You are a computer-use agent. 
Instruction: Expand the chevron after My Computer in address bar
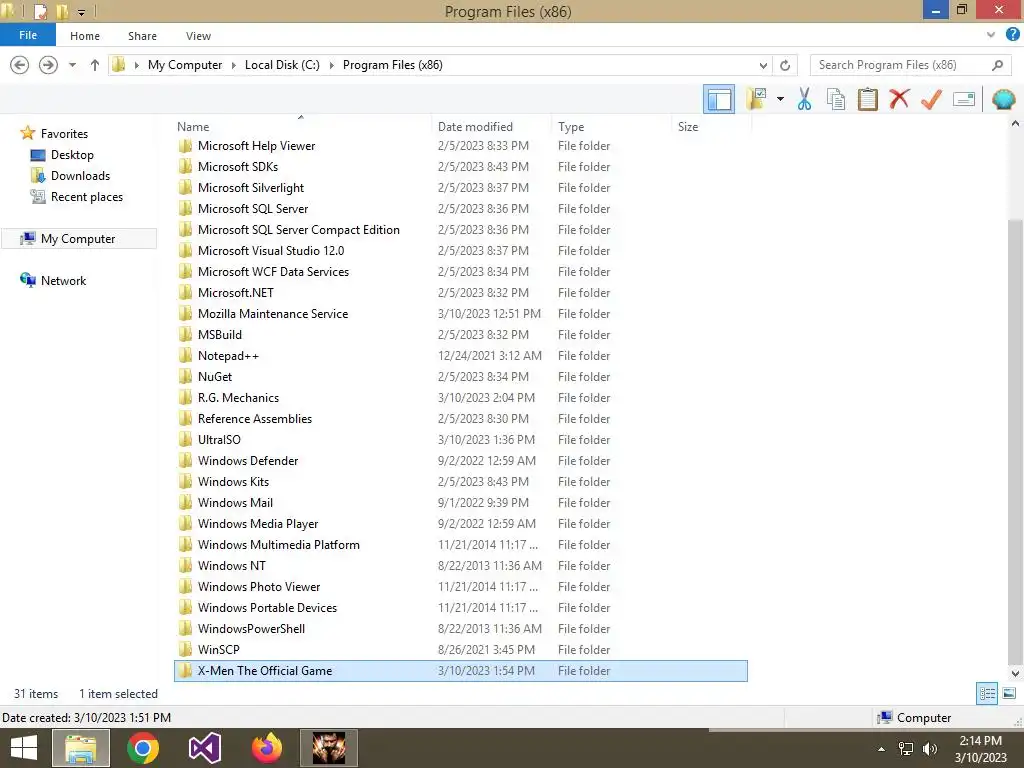pyautogui.click(x=234, y=65)
